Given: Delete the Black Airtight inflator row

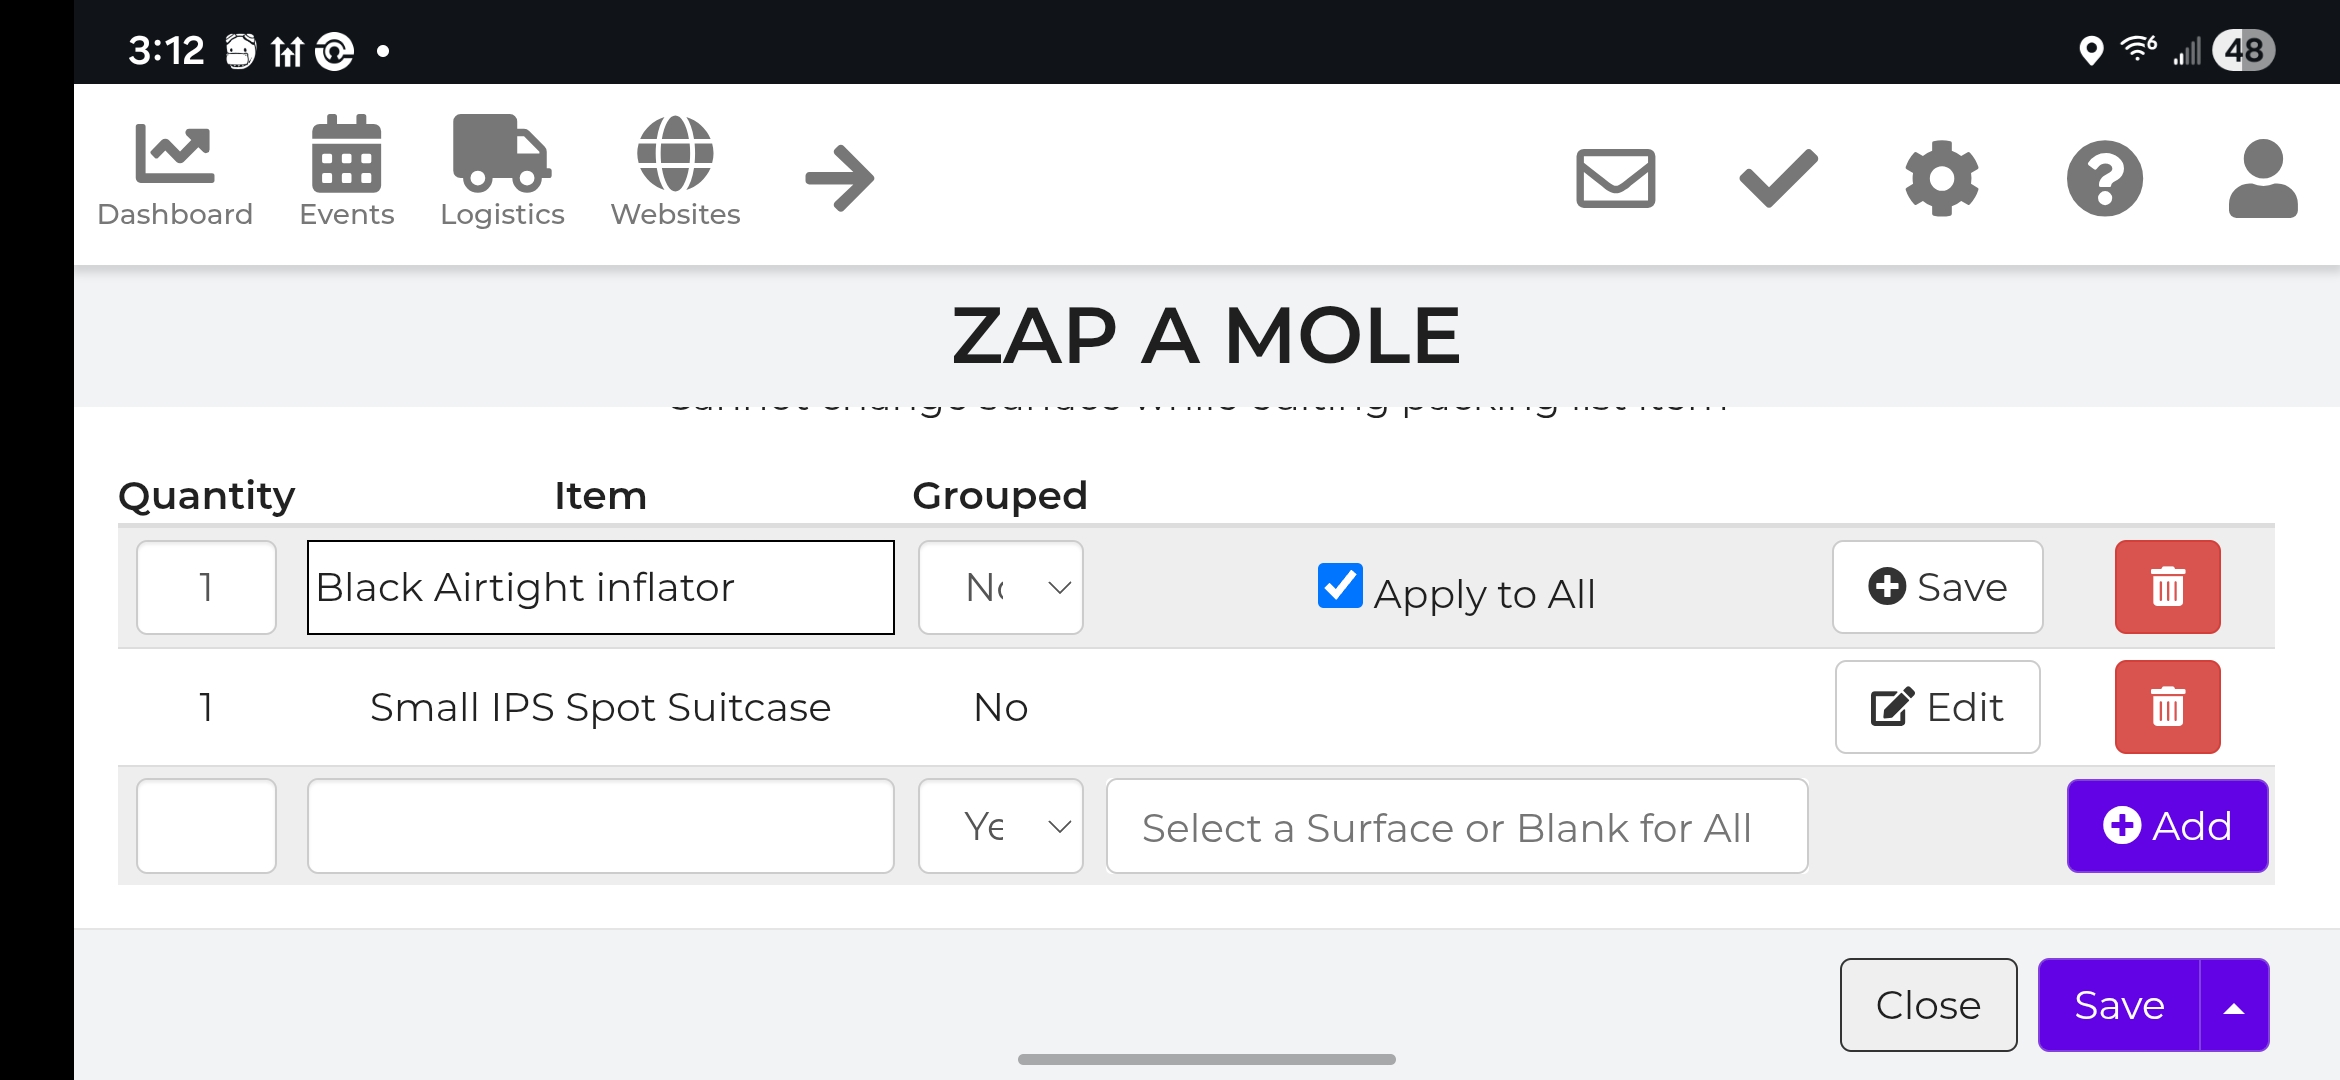Looking at the screenshot, I should (x=2167, y=587).
